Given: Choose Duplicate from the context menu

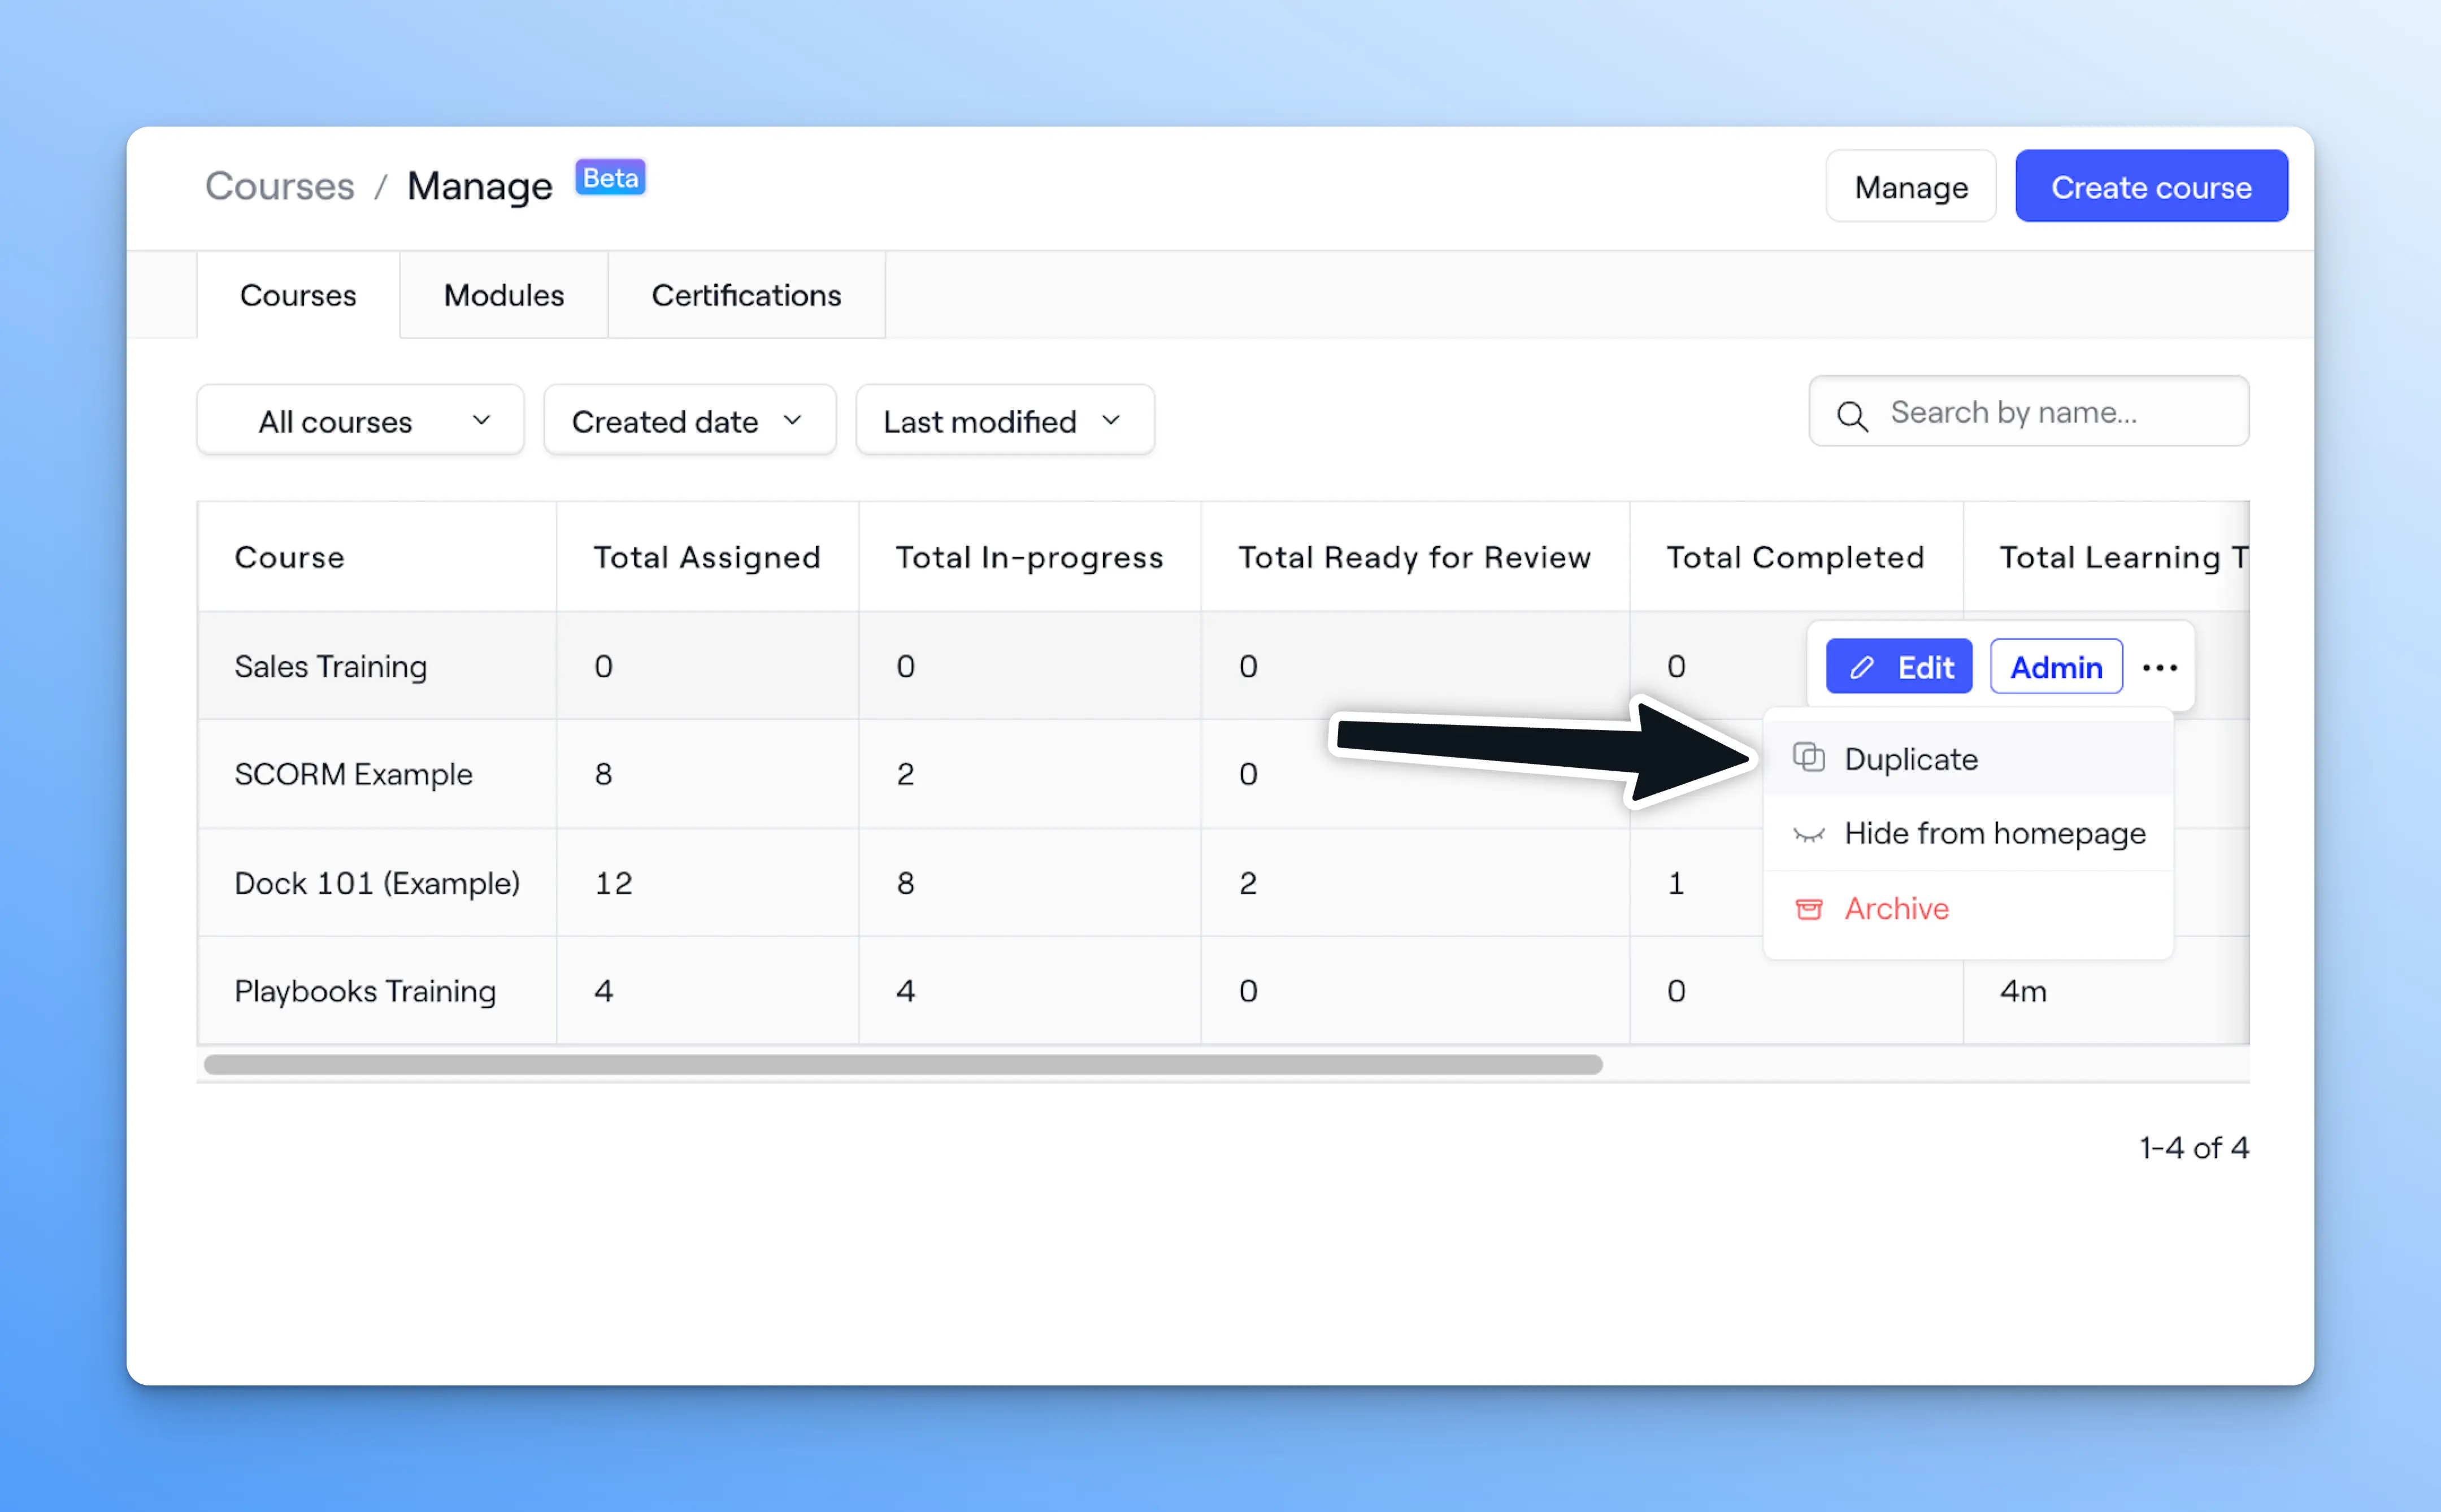Looking at the screenshot, I should click(x=1968, y=759).
